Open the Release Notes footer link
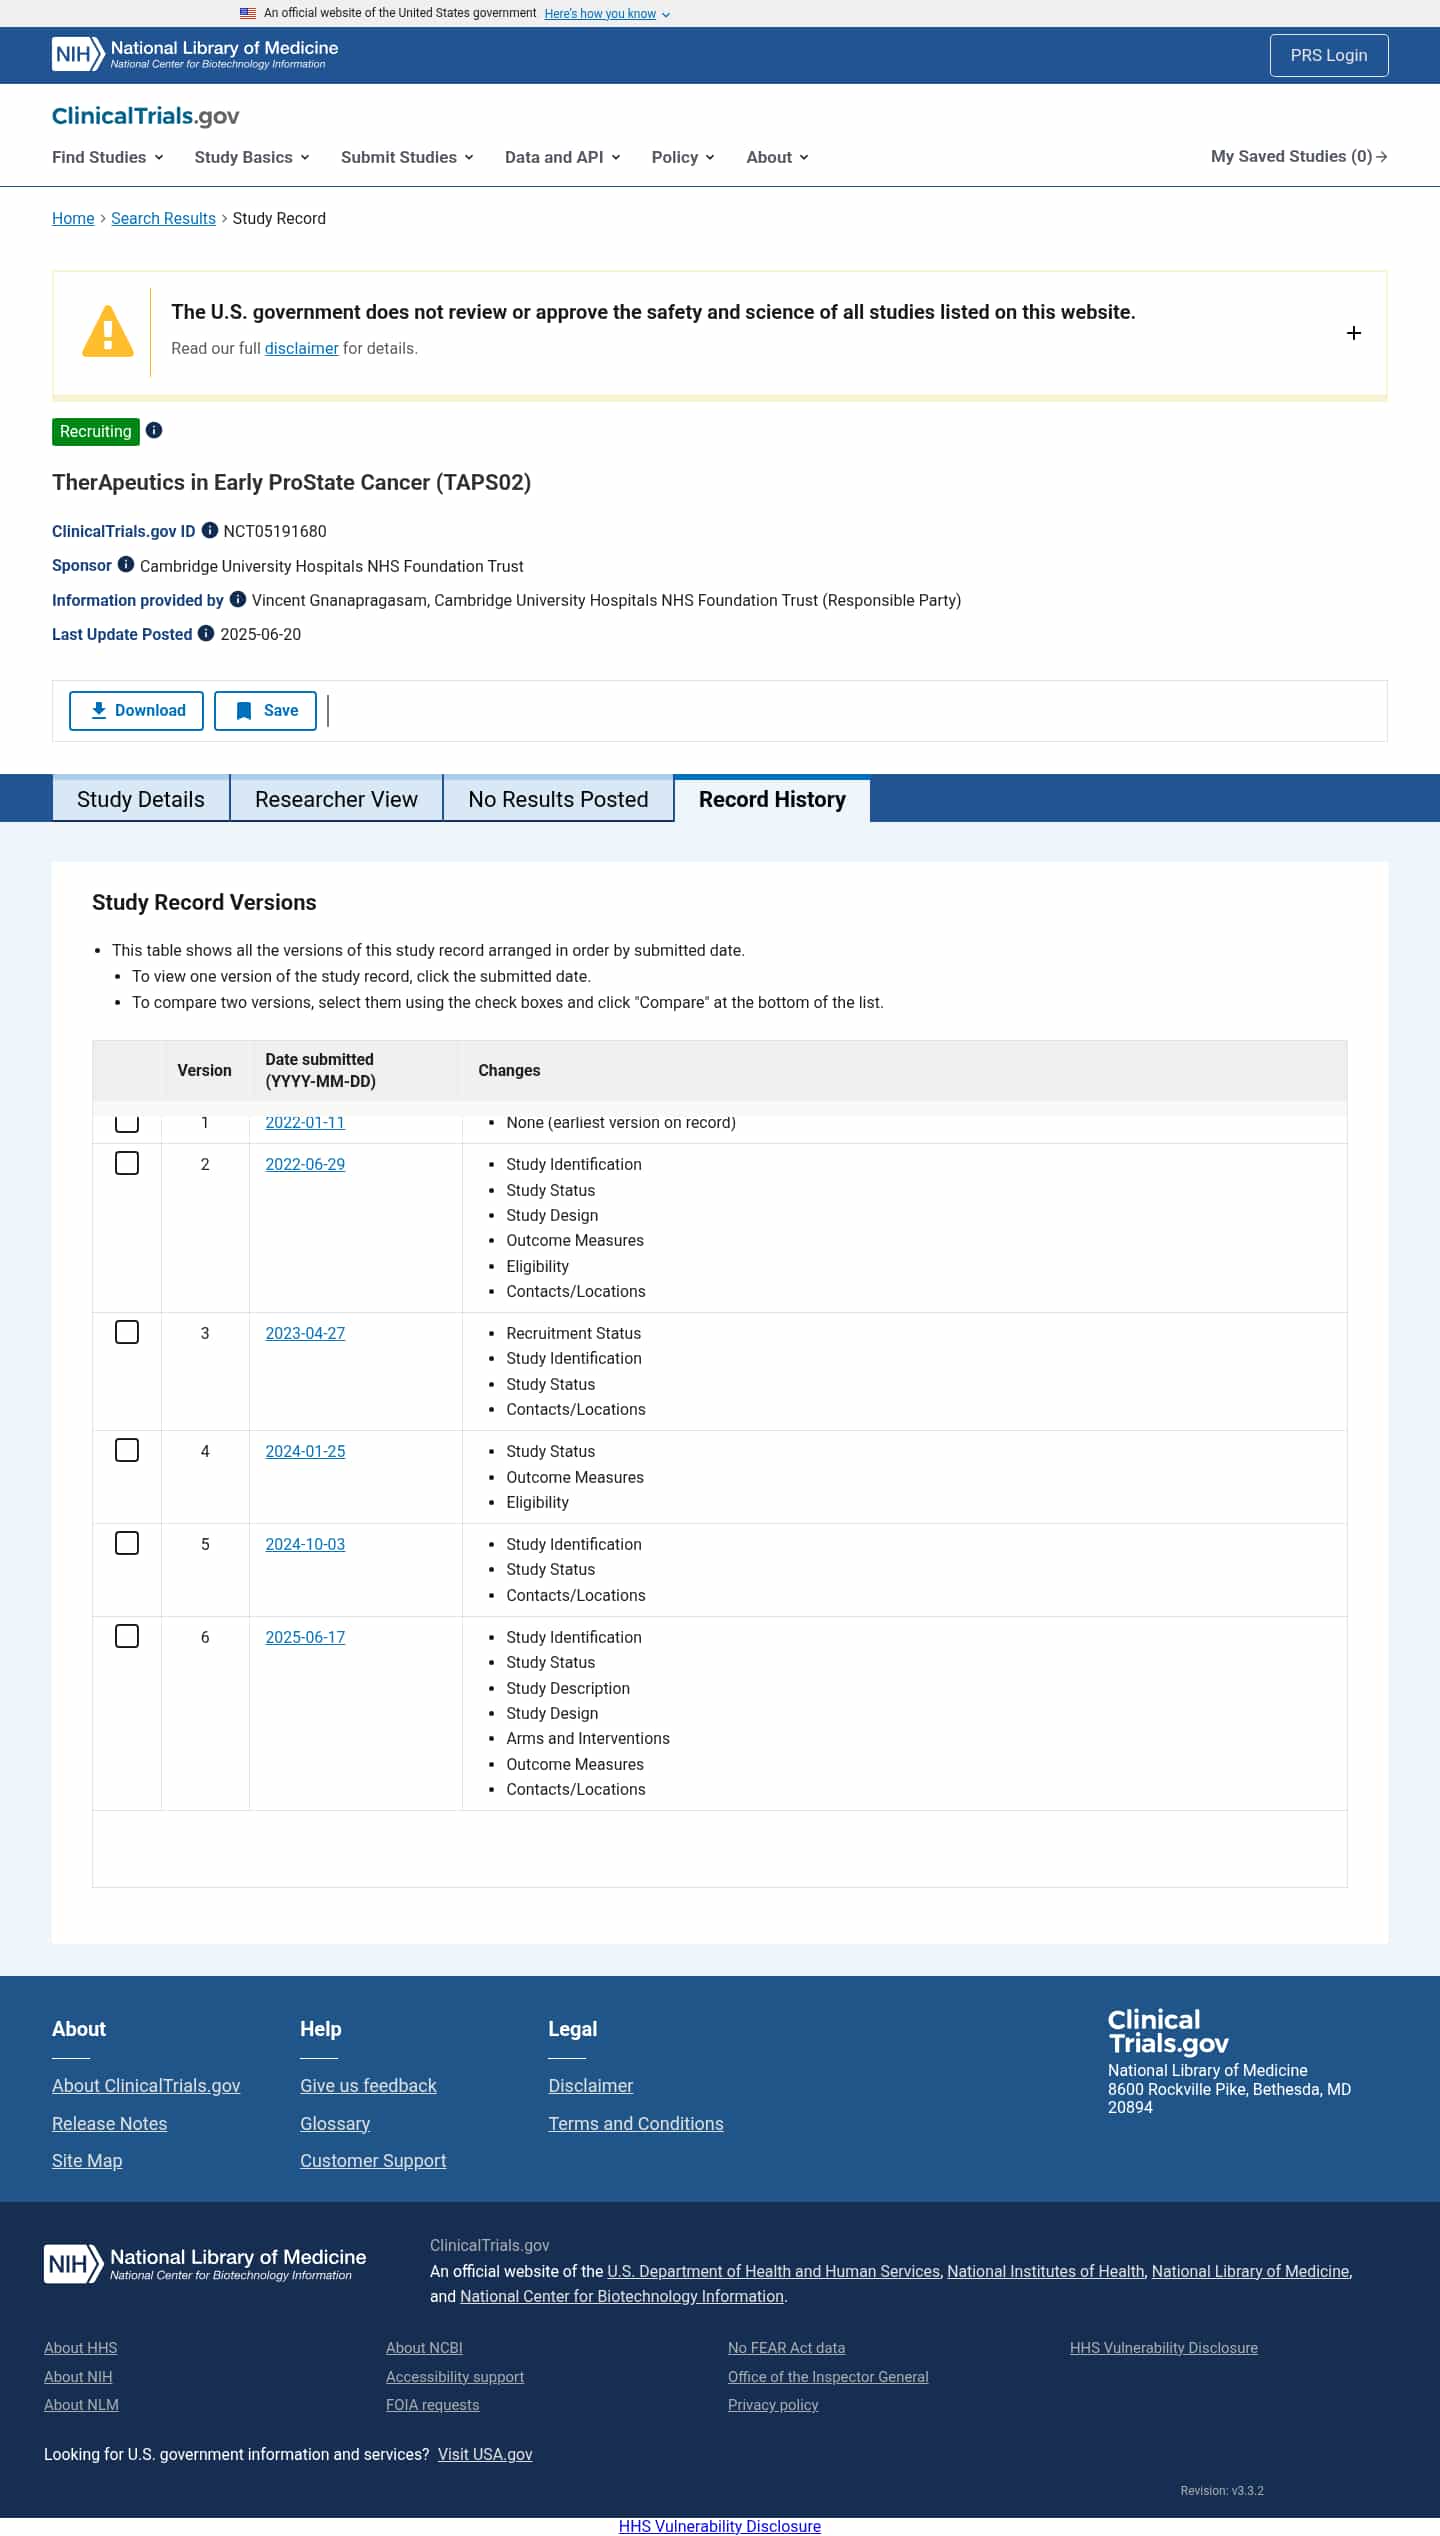The width and height of the screenshot is (1440, 2536). tap(110, 2123)
